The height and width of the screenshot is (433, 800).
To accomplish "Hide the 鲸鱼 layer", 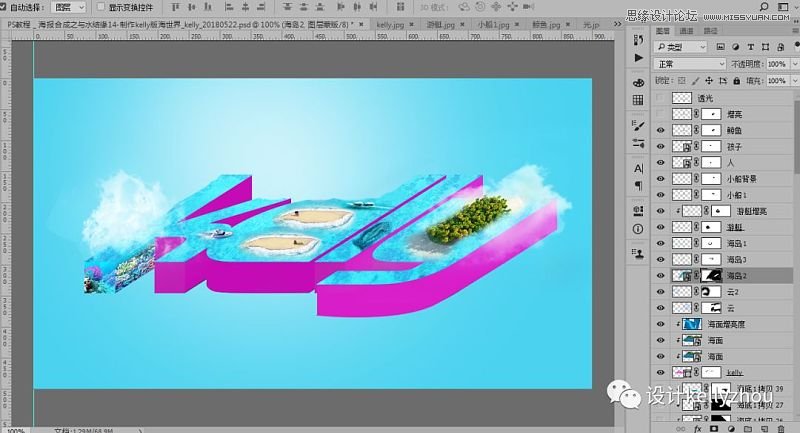I will coord(660,131).
